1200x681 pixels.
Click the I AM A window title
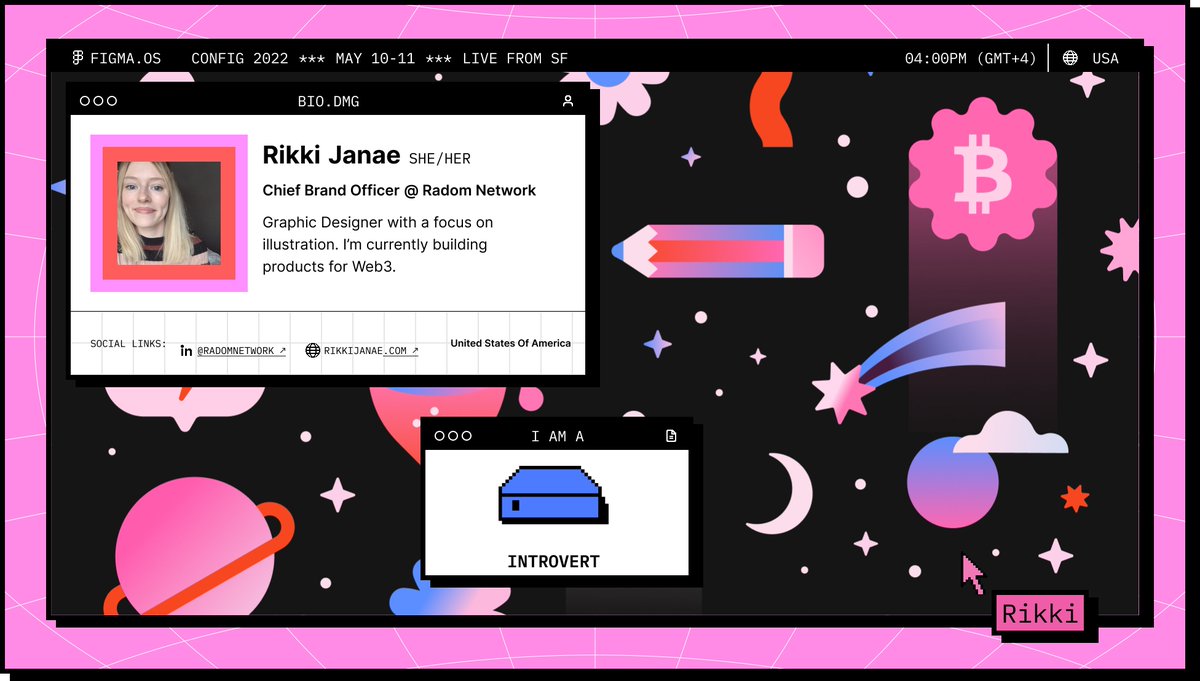tap(557, 436)
